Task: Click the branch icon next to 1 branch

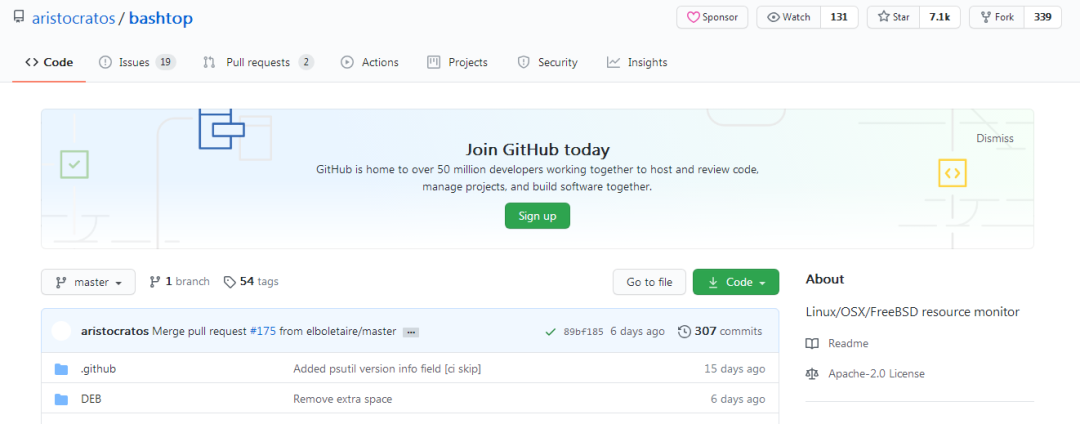Action: (154, 282)
